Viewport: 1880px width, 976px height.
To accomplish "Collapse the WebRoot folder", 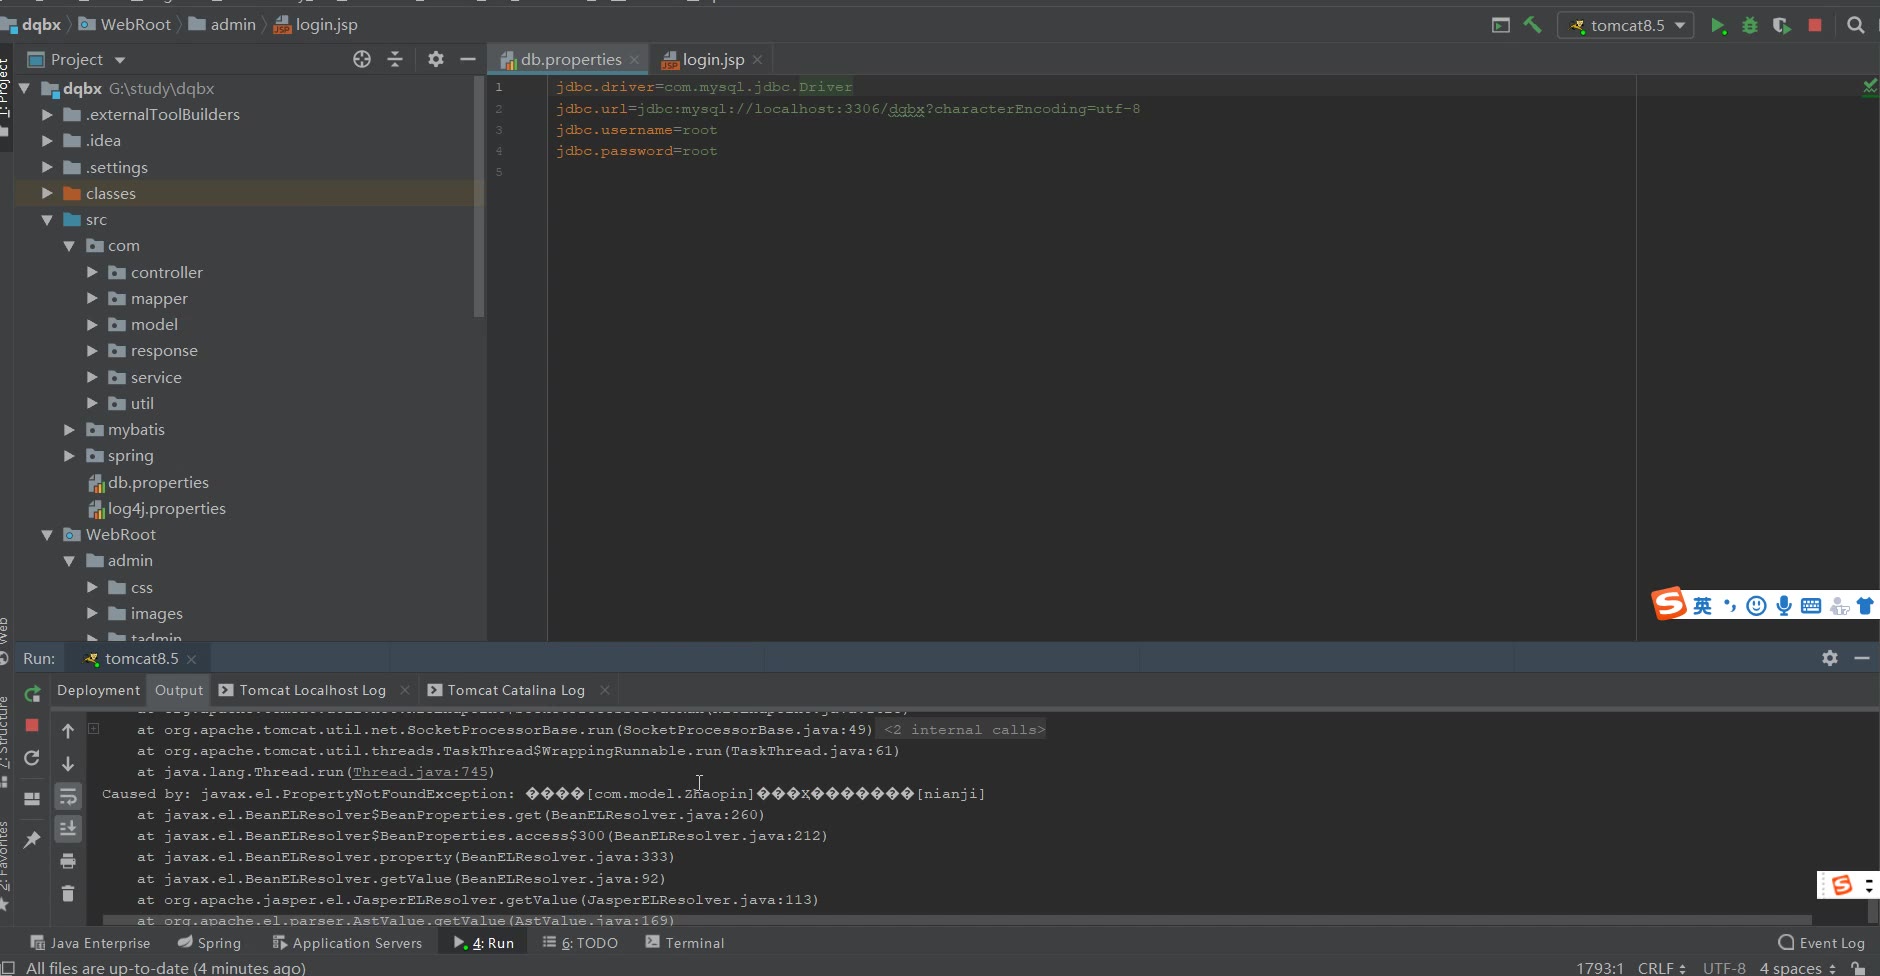I will pyautogui.click(x=47, y=535).
